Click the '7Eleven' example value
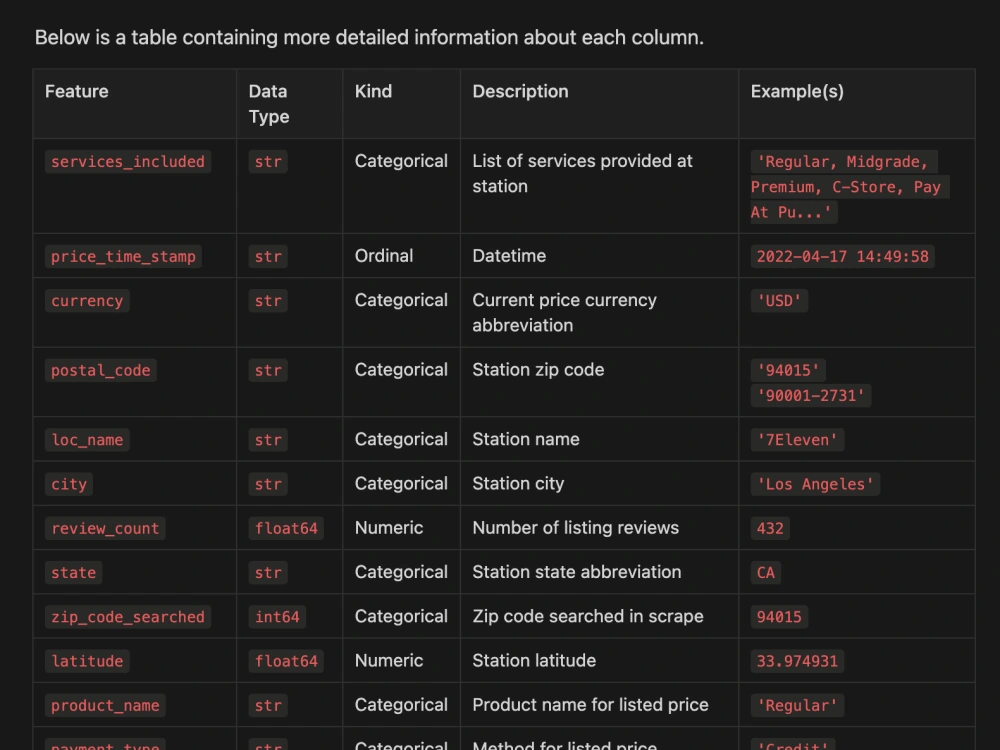Screen dimensions: 1000x750 click(797, 439)
